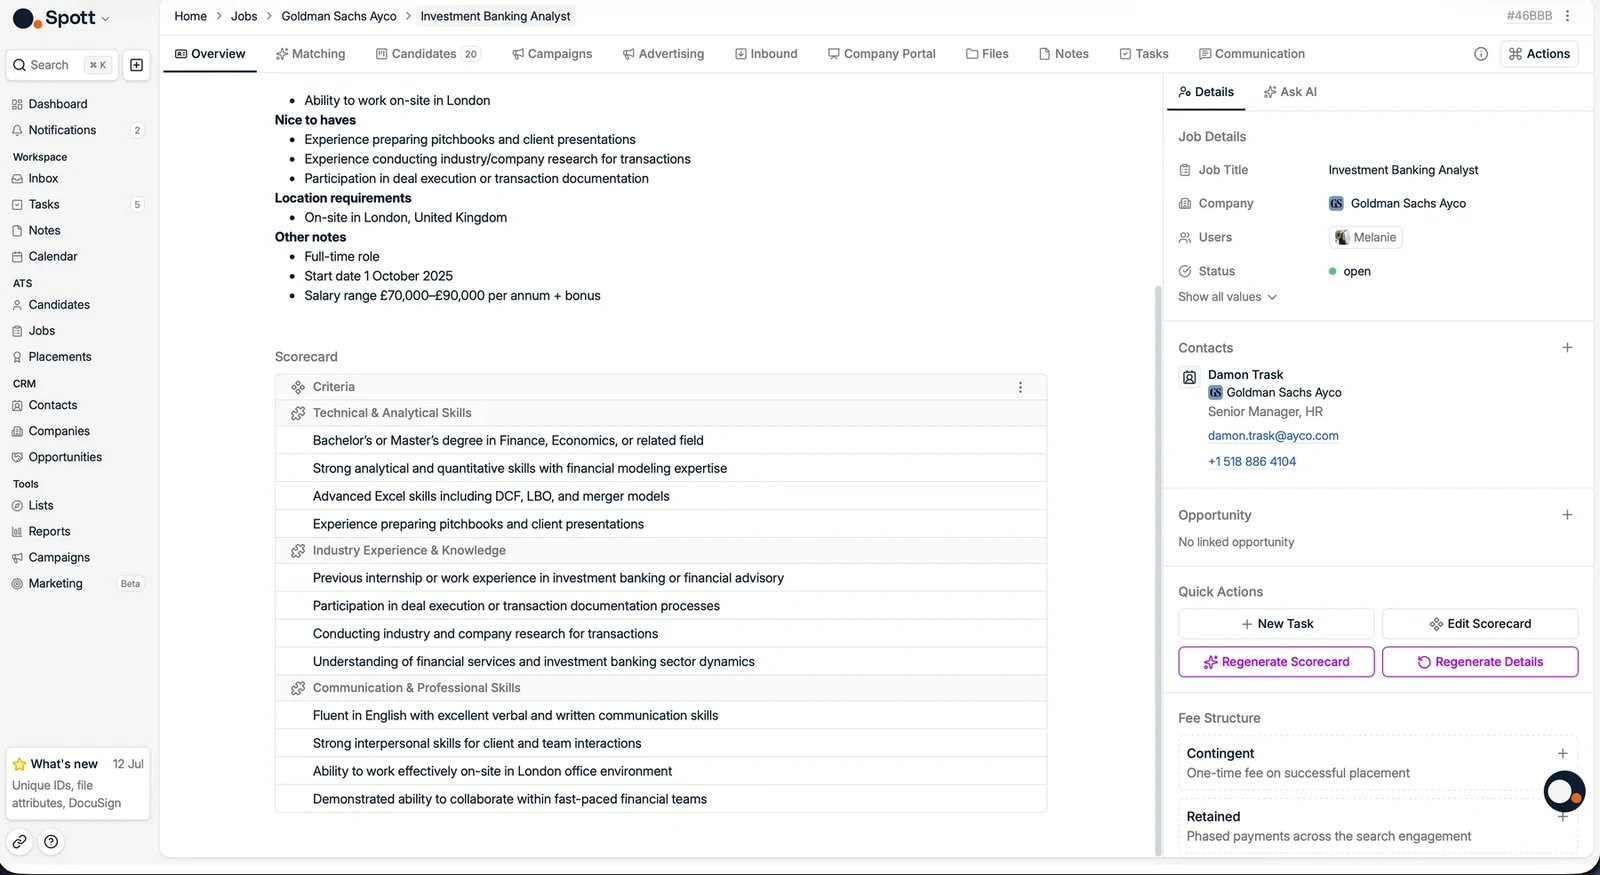Screen dimensions: 1600x875
Task: Open the What's new card
Action: (x=78, y=783)
